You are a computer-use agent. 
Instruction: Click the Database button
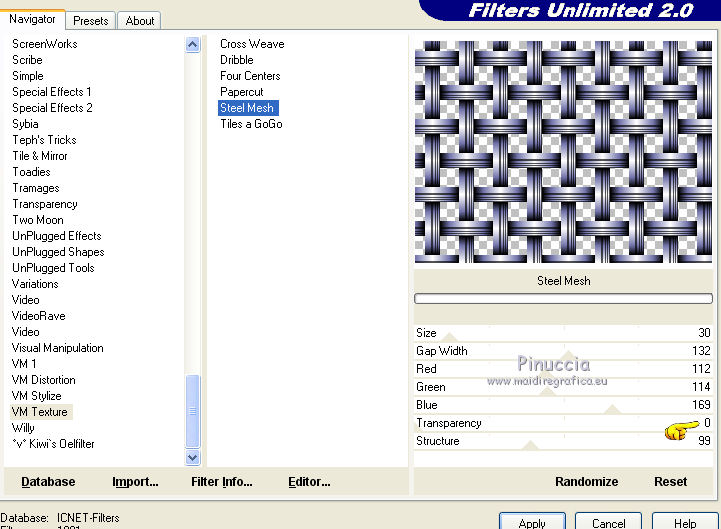[x=48, y=482]
